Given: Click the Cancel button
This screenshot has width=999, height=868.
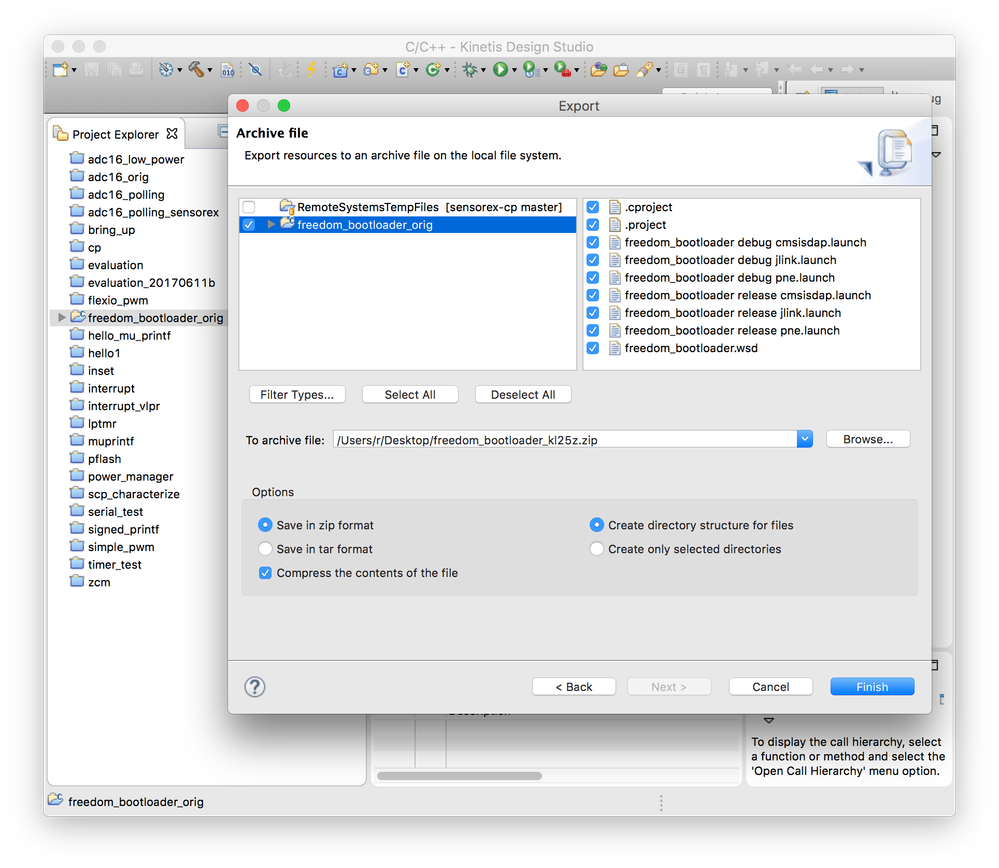Looking at the screenshot, I should [x=770, y=686].
